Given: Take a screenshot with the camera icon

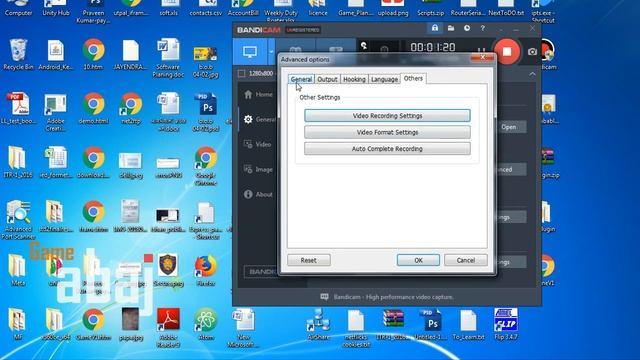Looking at the screenshot, I should point(532,52).
